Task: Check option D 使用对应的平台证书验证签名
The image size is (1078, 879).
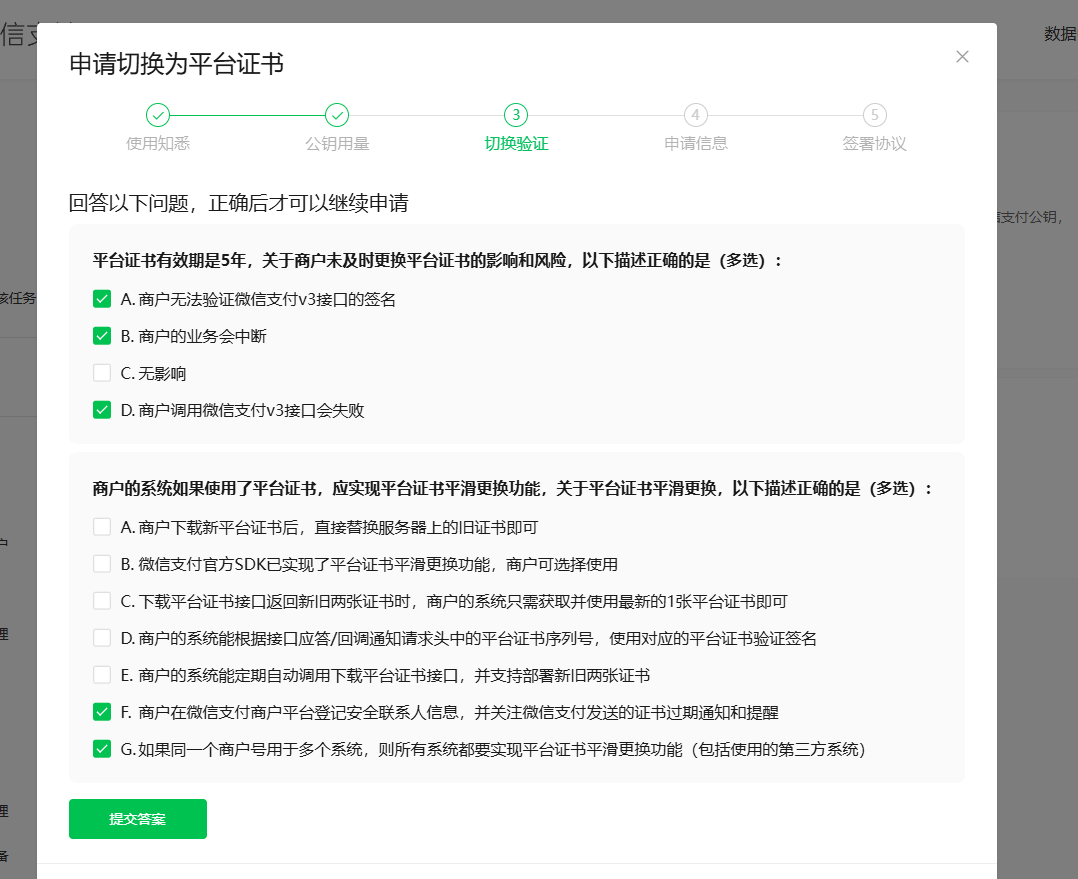Action: (102, 638)
